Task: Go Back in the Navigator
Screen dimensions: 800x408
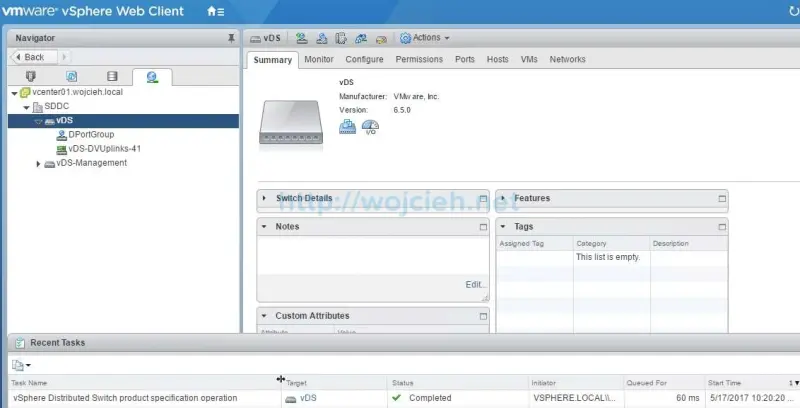Action: (x=34, y=57)
